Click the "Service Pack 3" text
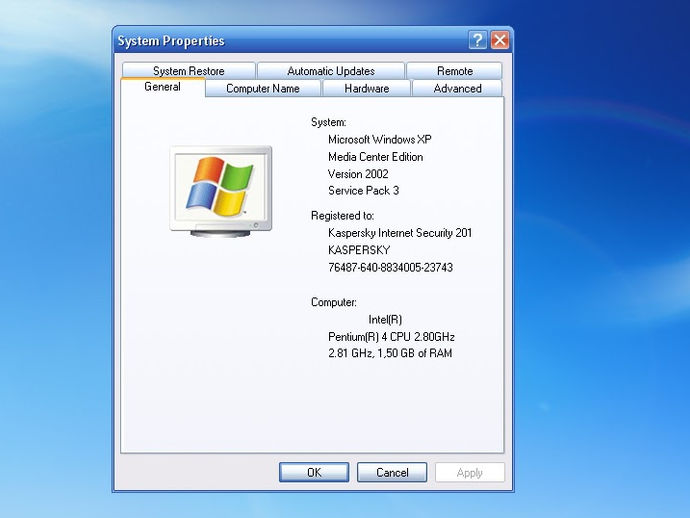This screenshot has height=518, width=690. [363, 191]
